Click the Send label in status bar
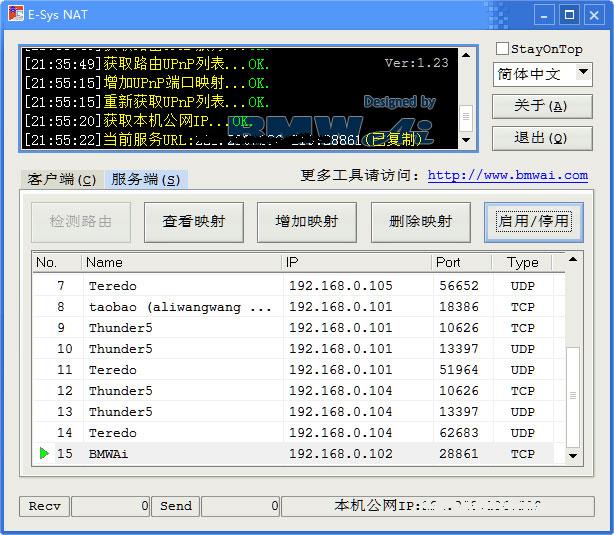Screen dimensions: 614x535 (176, 506)
